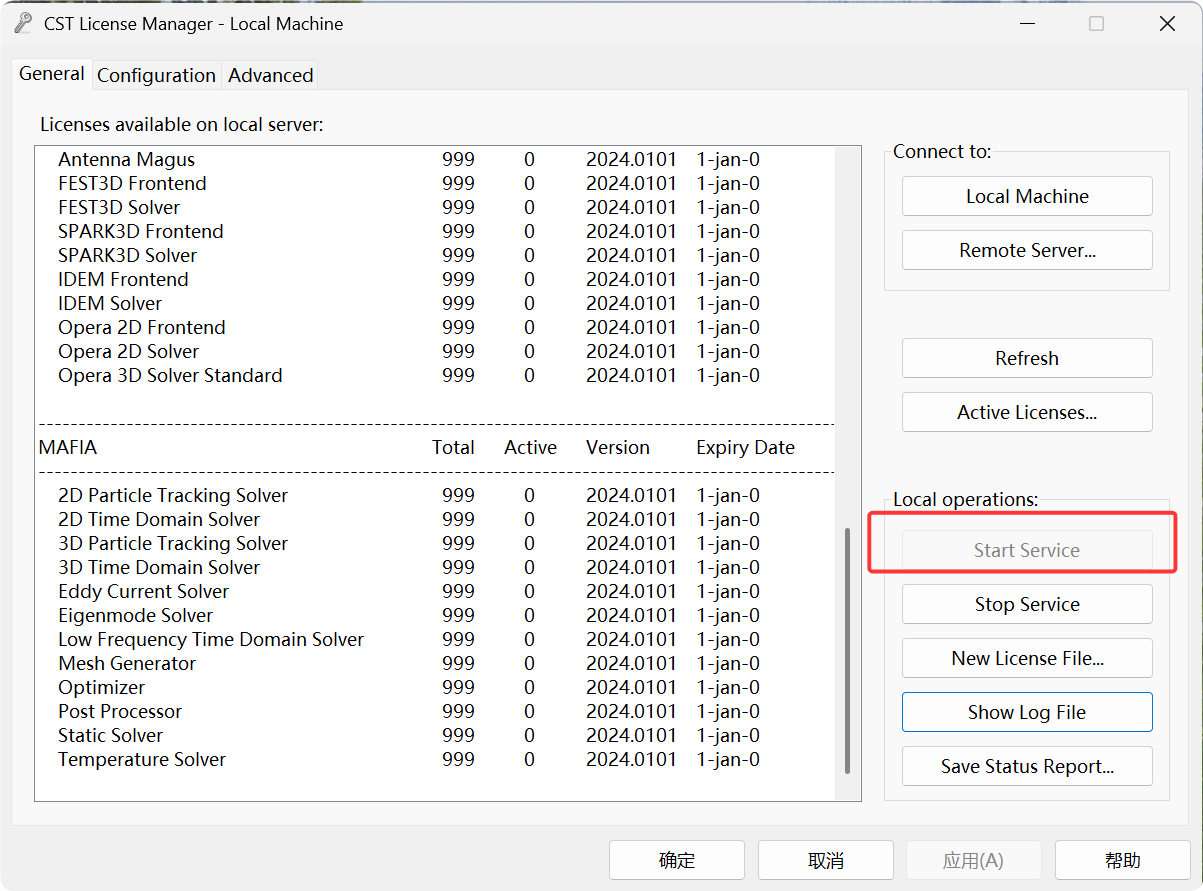Connect to Local Machine
The height and width of the screenshot is (891, 1203).
[1027, 196]
